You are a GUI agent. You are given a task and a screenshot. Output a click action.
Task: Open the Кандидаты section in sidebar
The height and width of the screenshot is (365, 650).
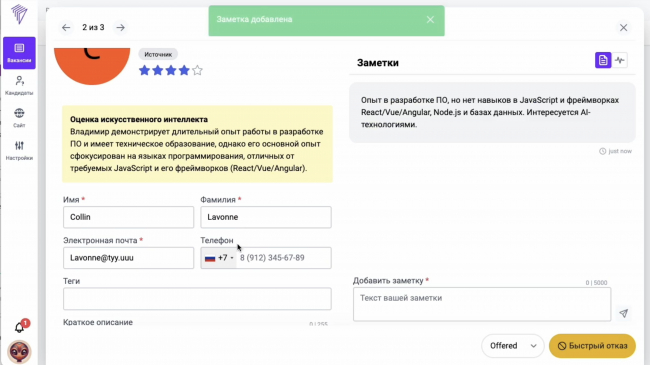coord(19,85)
